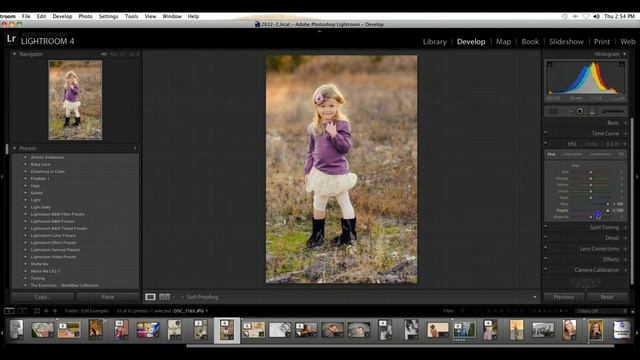
Task: Switch to the Slideshow module
Action: [x=566, y=42]
